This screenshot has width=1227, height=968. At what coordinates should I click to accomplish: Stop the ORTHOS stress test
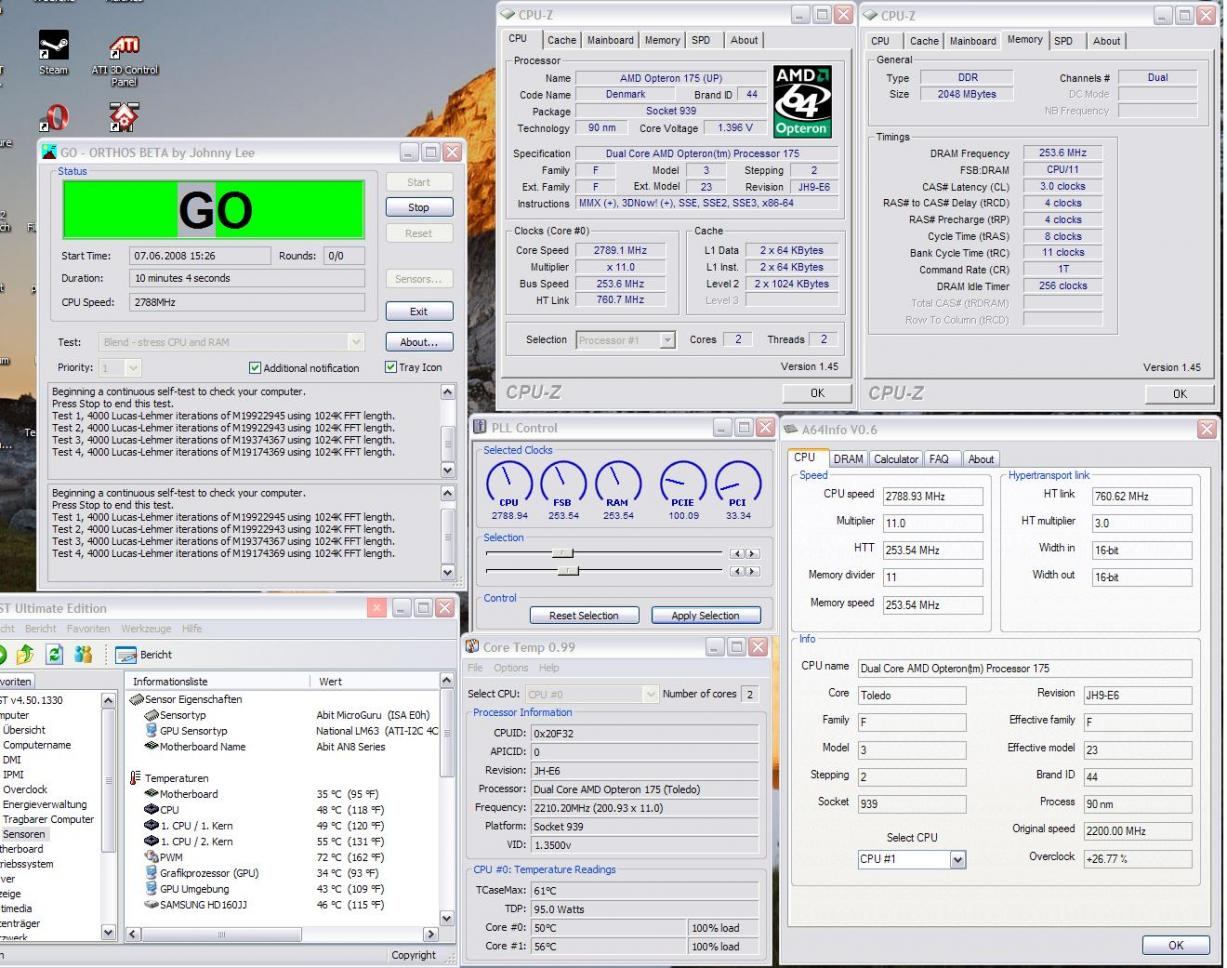418,208
